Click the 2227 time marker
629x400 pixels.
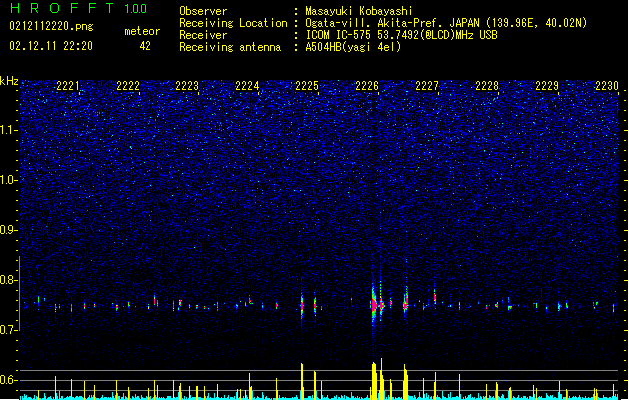pos(427,85)
